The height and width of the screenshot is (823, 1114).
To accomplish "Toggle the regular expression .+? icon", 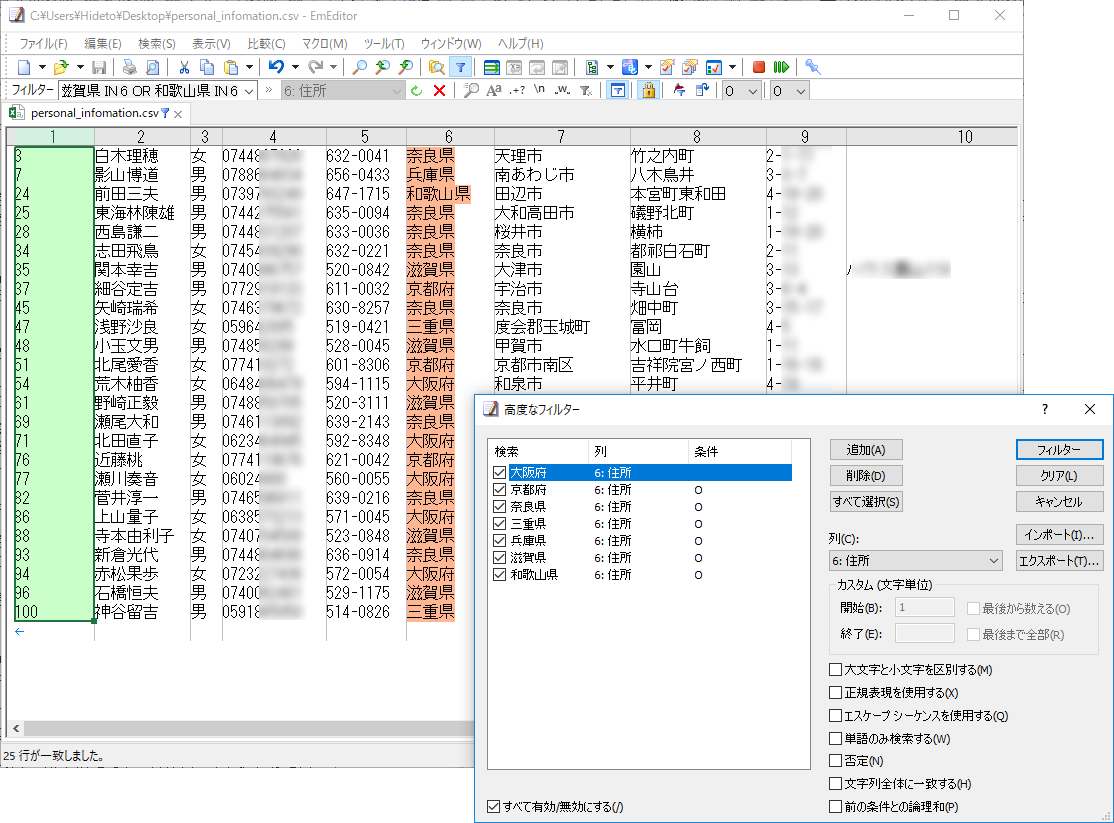I will pyautogui.click(x=517, y=90).
